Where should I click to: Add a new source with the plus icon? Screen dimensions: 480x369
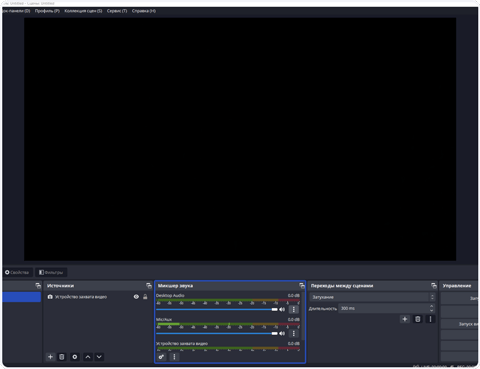coord(50,357)
